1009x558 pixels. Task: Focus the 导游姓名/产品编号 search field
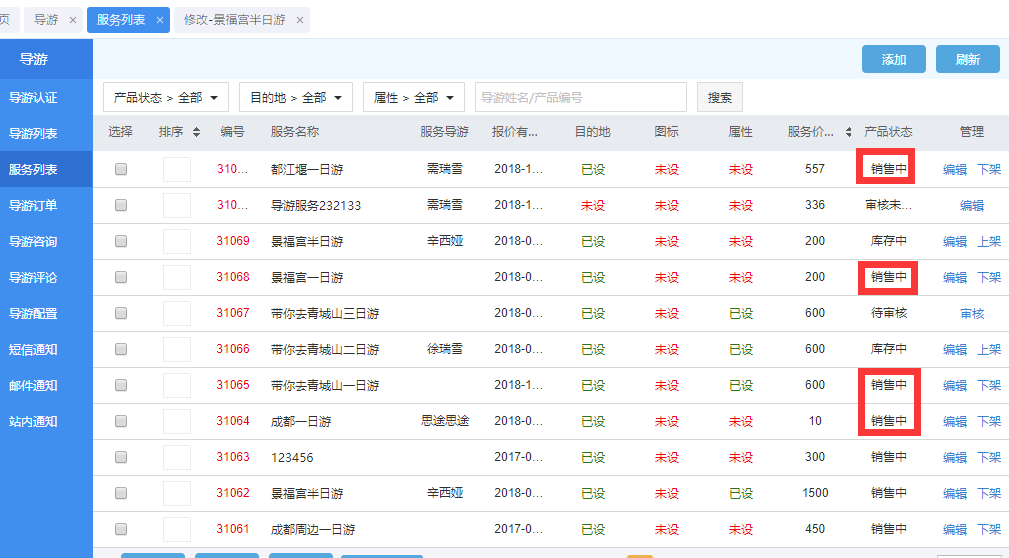580,97
